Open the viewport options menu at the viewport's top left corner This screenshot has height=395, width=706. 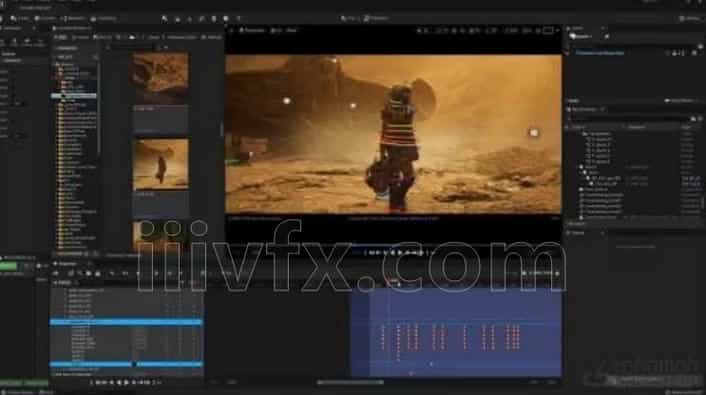click(x=232, y=31)
